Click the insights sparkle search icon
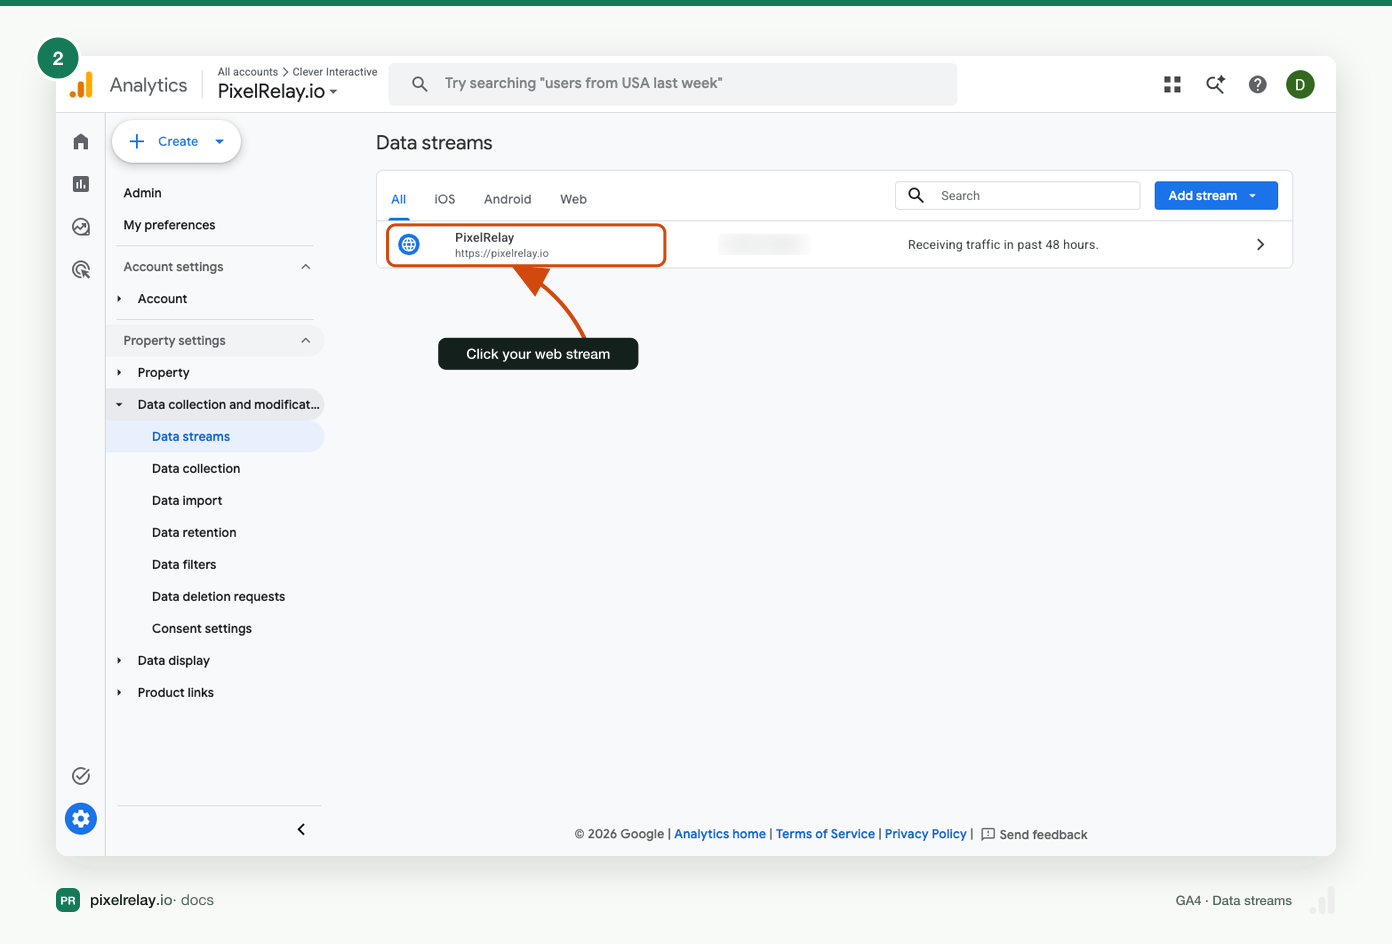Viewport: 1392px width, 944px height. tap(1215, 85)
